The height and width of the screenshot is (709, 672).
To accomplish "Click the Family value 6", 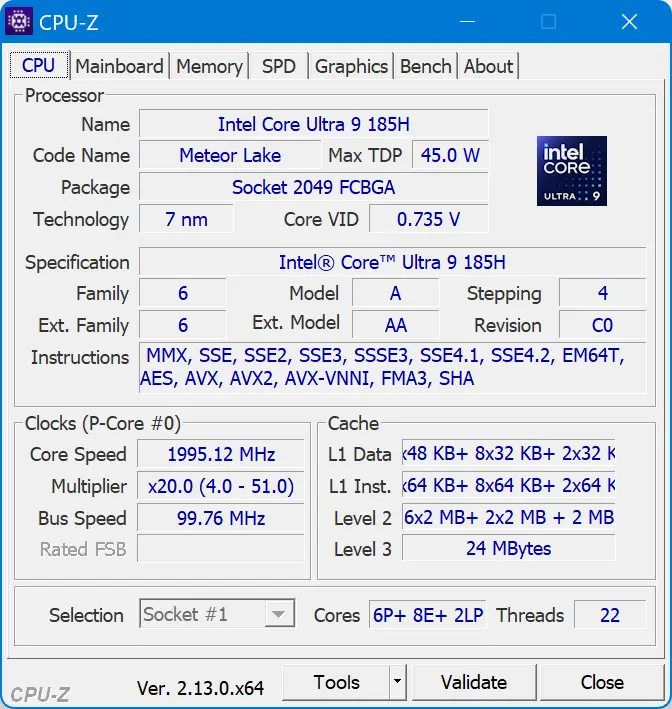I will coord(182,293).
